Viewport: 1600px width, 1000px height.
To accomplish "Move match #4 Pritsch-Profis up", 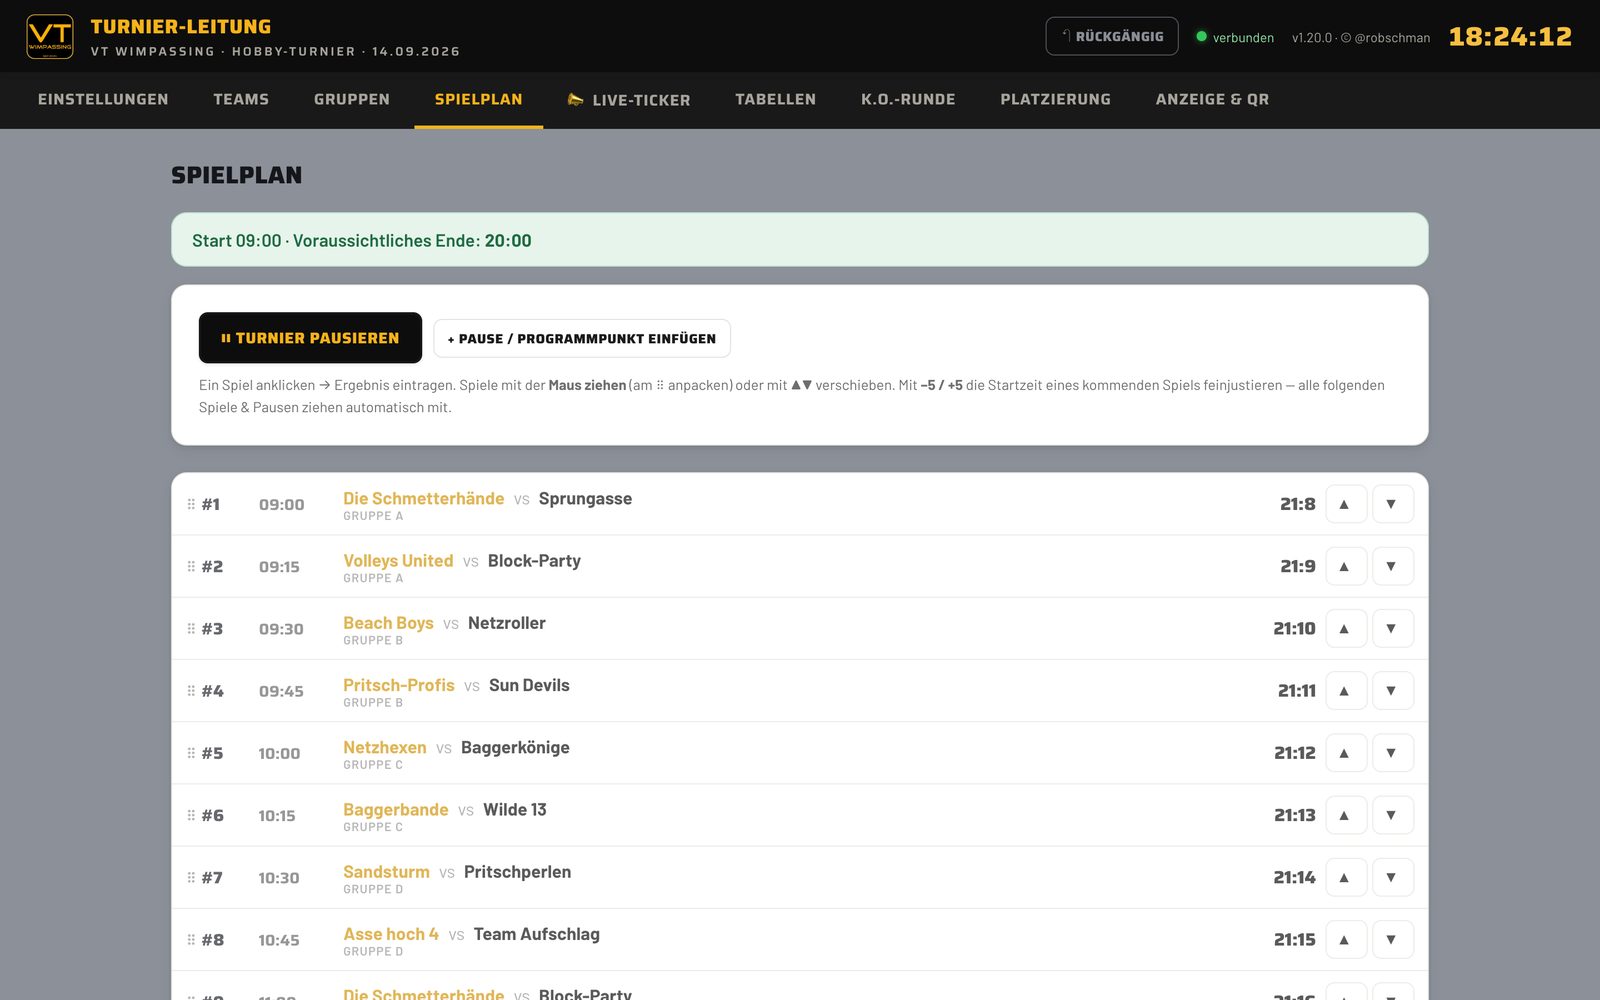I will 1345,690.
